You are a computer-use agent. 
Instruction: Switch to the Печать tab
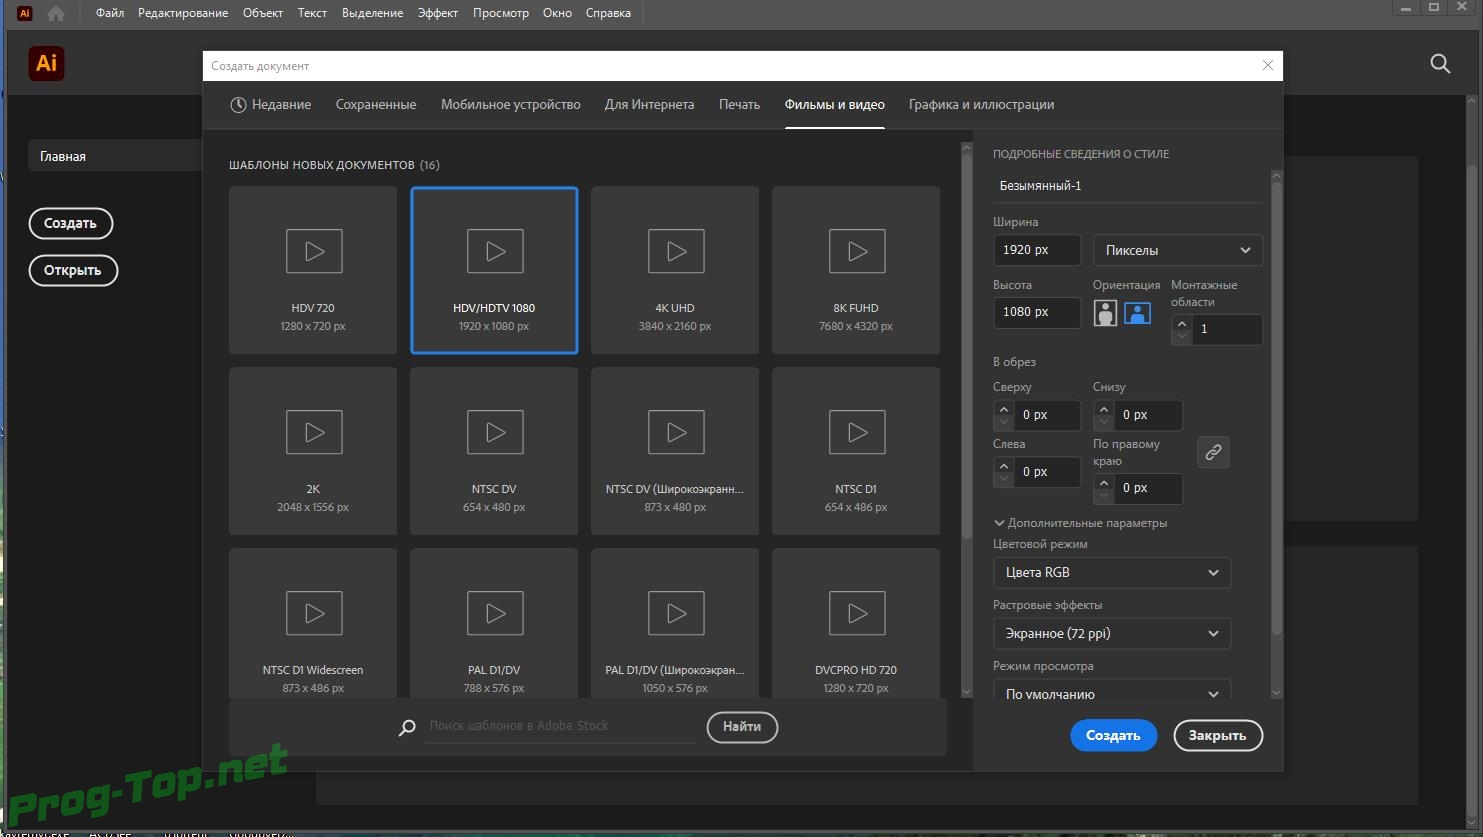tap(739, 105)
